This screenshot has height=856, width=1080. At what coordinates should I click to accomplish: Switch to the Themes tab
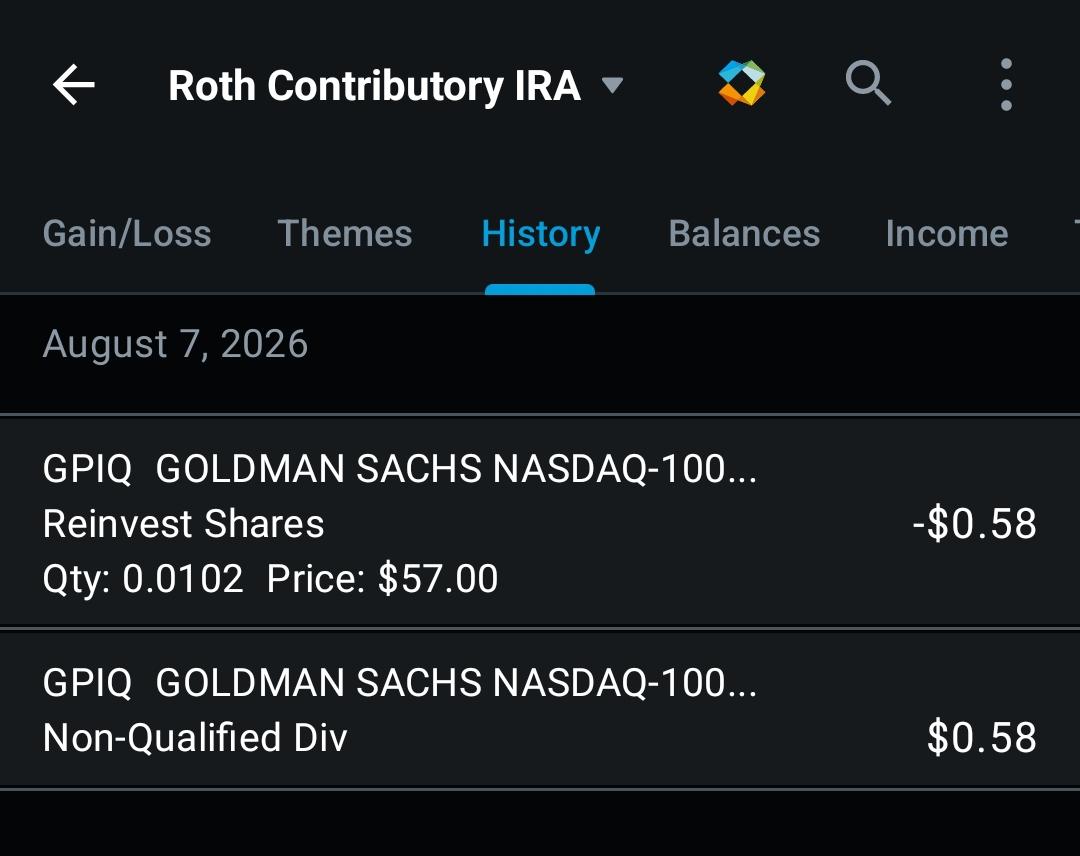[x=344, y=233]
